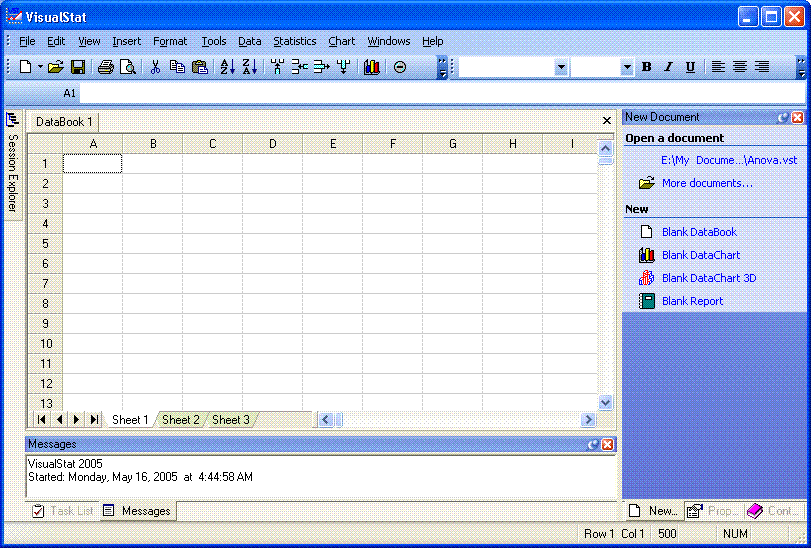This screenshot has width=811, height=548.
Task: Open the Session Explorer side tab
Action: [x=13, y=163]
